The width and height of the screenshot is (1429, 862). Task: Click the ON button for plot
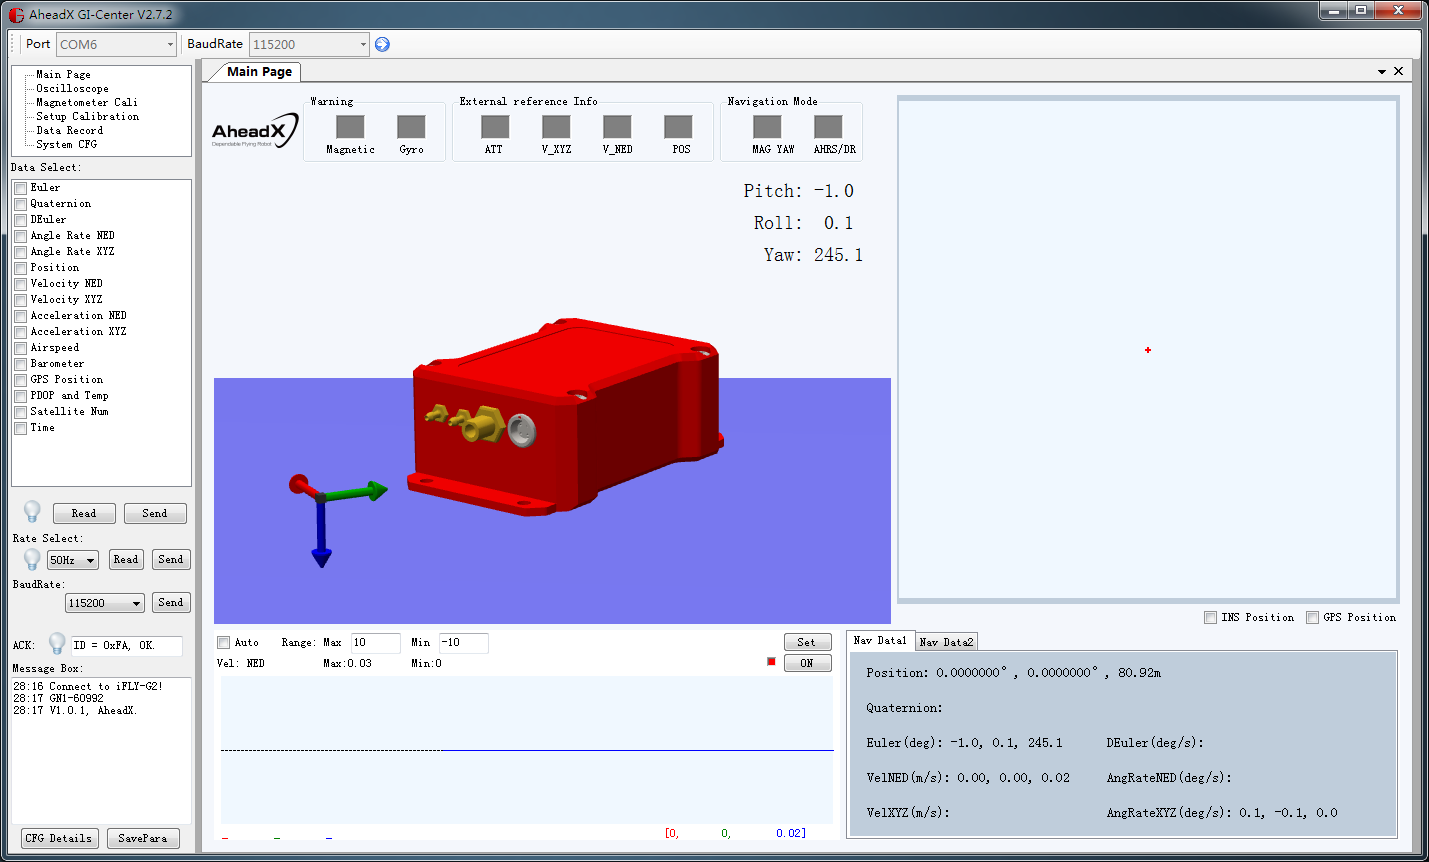(807, 664)
